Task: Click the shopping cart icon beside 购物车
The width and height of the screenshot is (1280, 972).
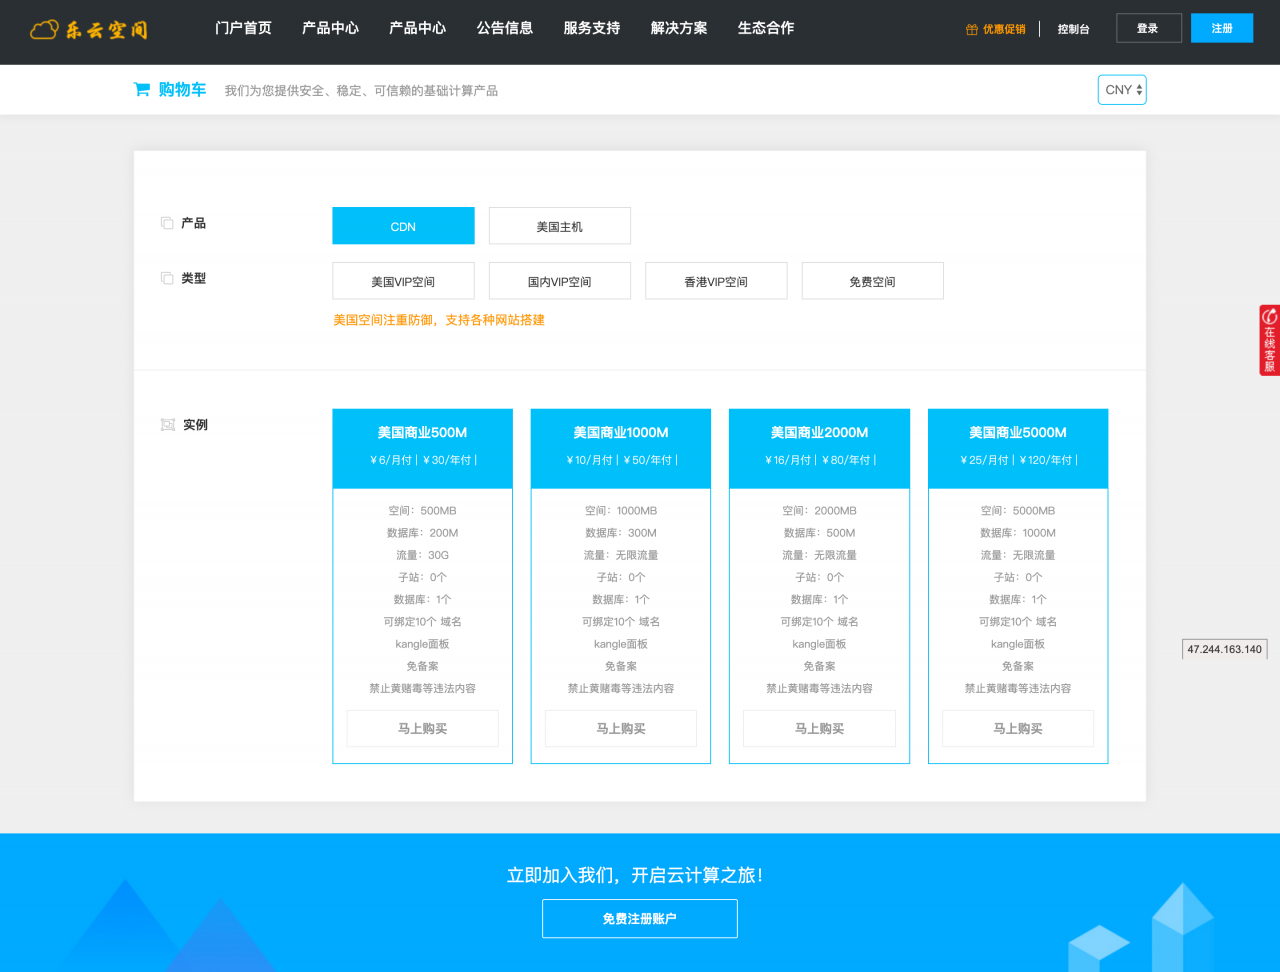Action: tap(141, 89)
